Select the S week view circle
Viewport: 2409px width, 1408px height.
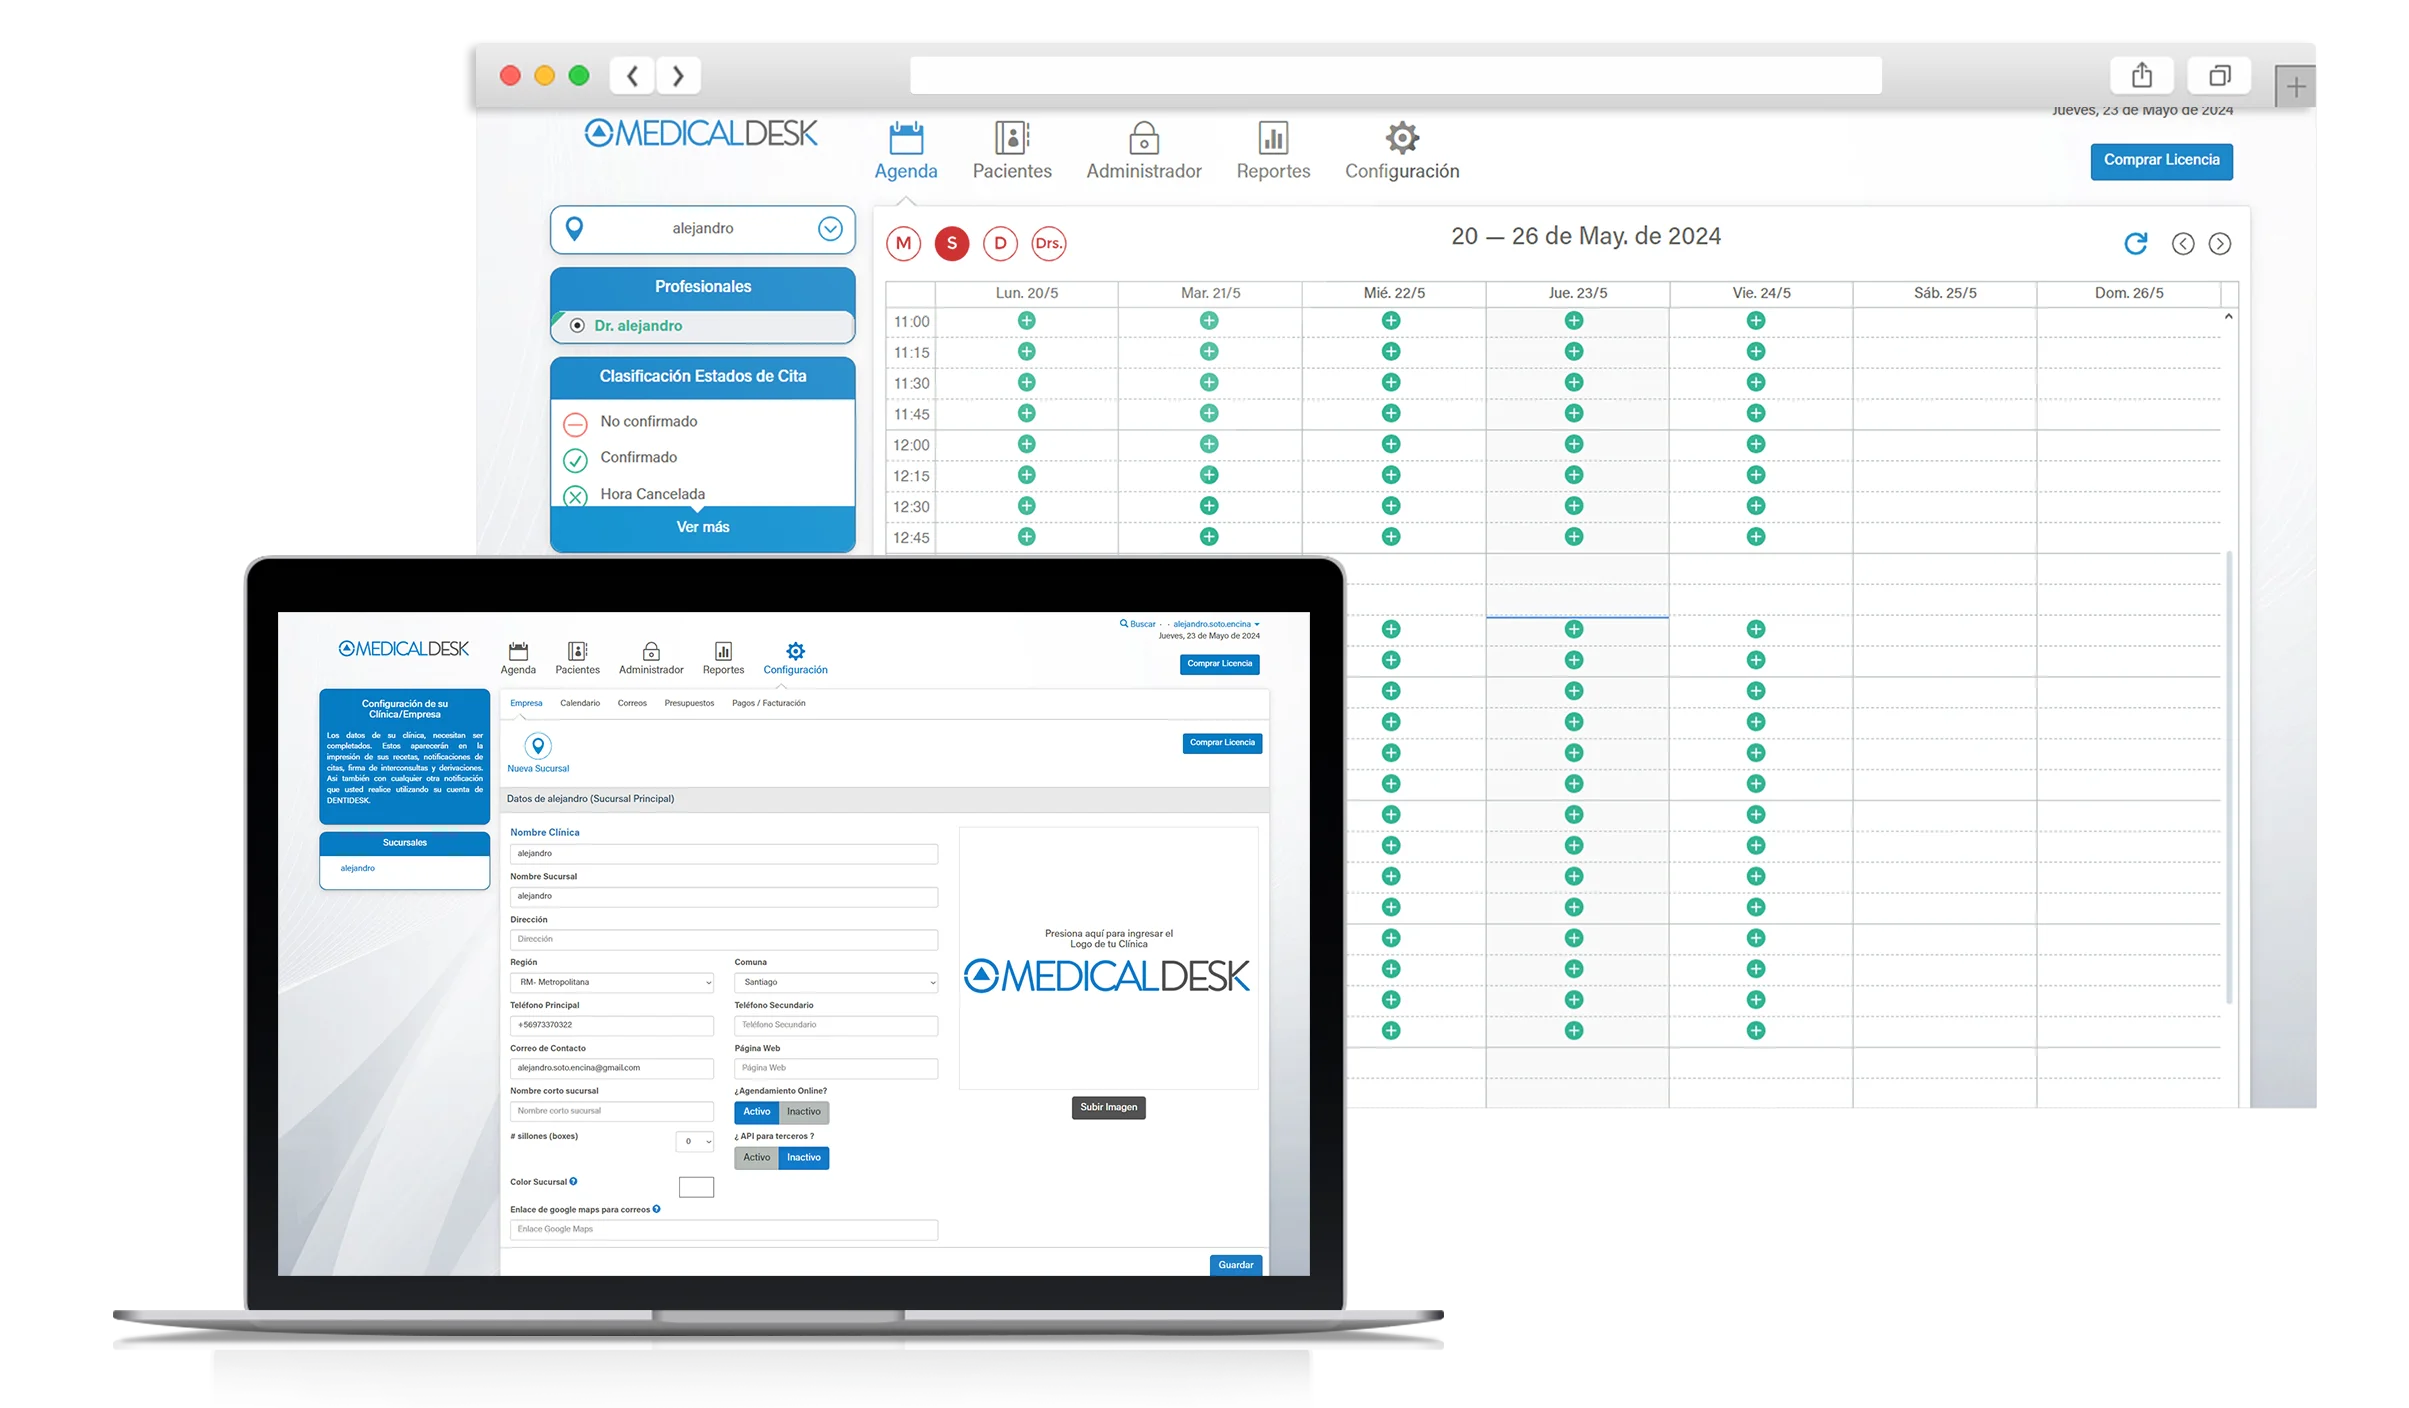pos(951,243)
